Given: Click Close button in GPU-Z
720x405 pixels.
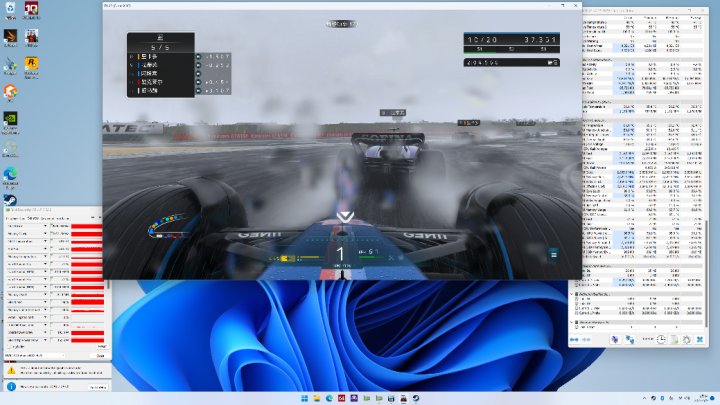Looking at the screenshot, I should [x=100, y=355].
